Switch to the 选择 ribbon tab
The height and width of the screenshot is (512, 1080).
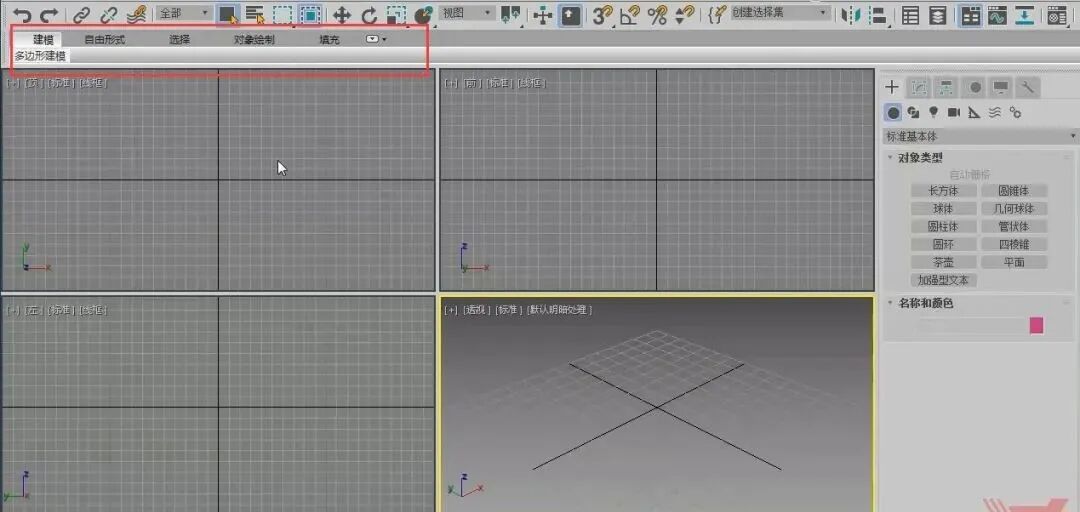point(179,40)
